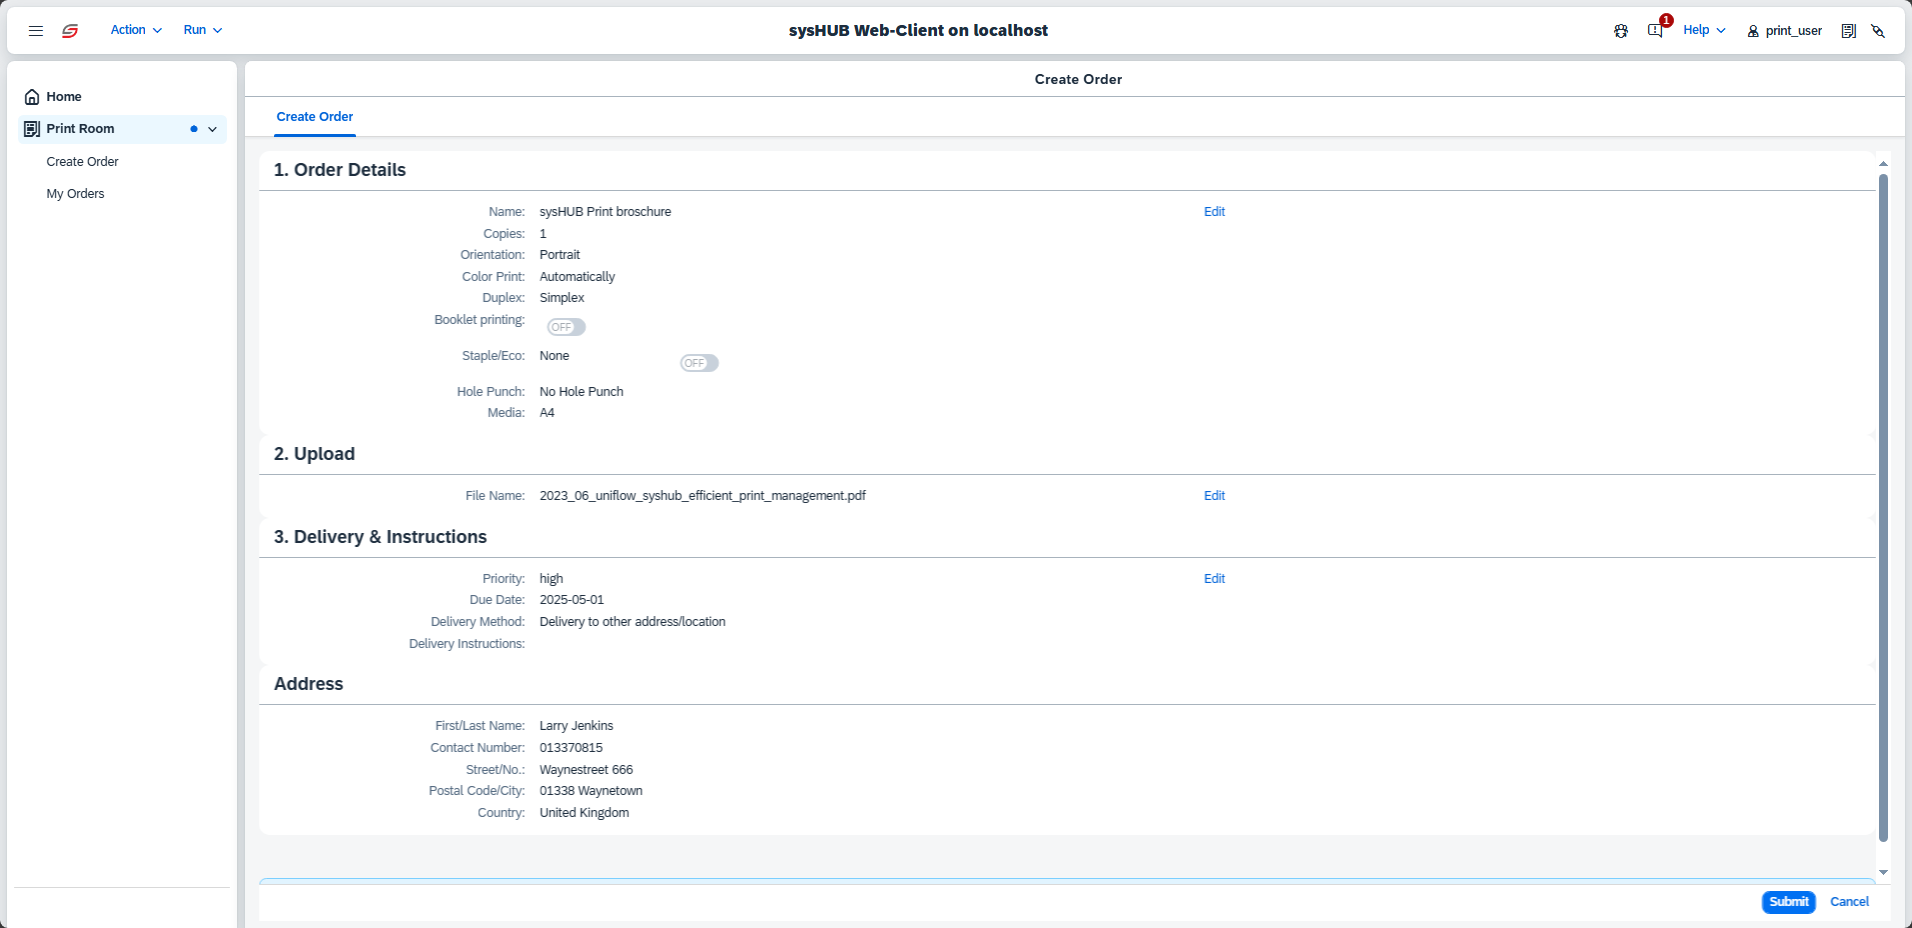
Task: Click the scrollbar down arrow
Action: [1883, 872]
